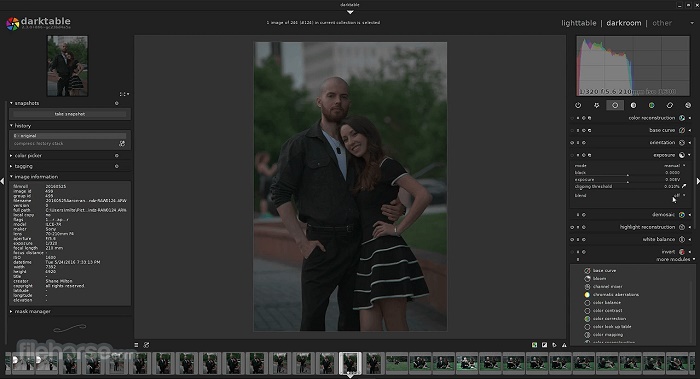Switch to the lighttable view
The width and height of the screenshot is (700, 379).
[579, 23]
